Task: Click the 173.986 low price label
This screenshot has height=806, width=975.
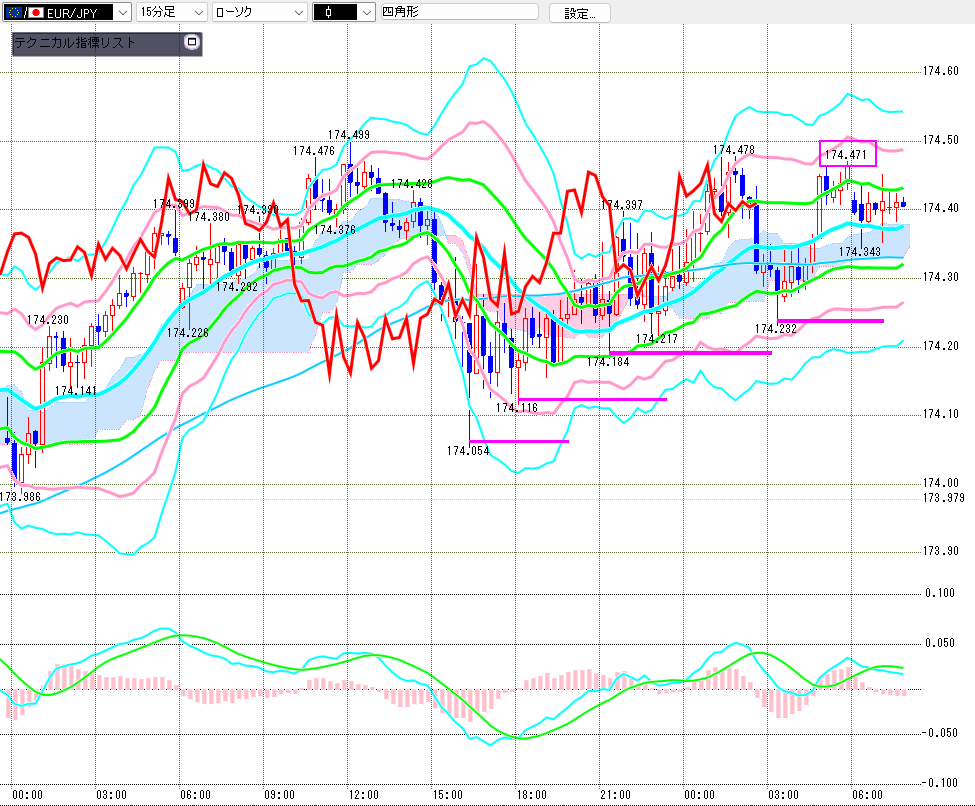Action: [x=20, y=496]
